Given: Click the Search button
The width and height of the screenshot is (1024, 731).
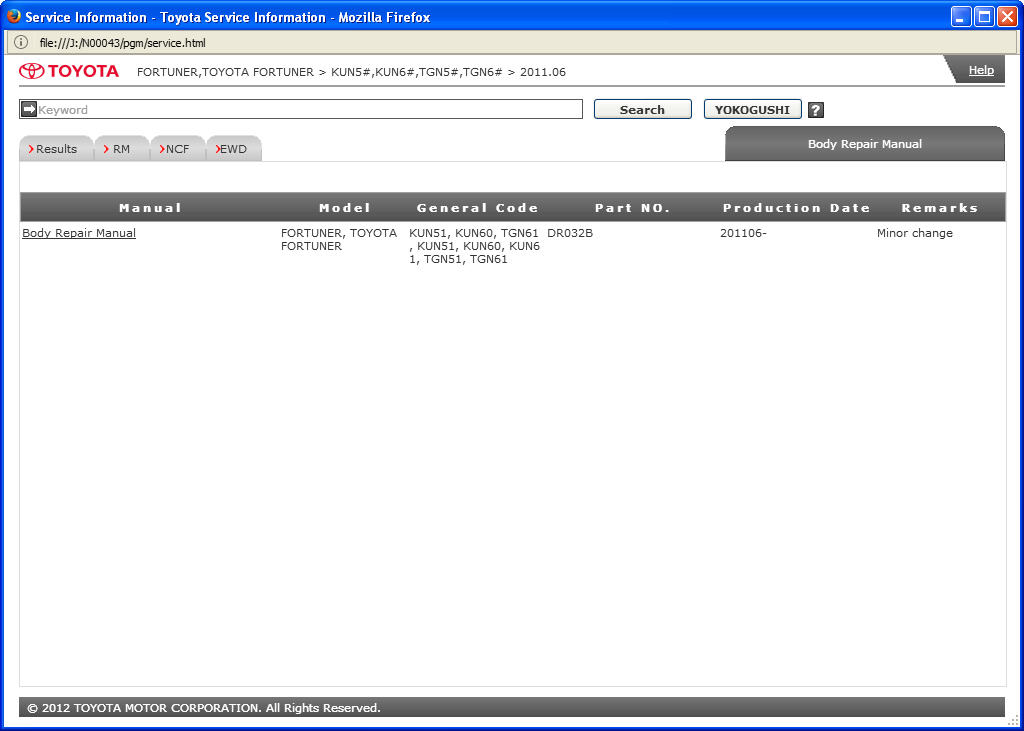Looking at the screenshot, I should pyautogui.click(x=642, y=109).
